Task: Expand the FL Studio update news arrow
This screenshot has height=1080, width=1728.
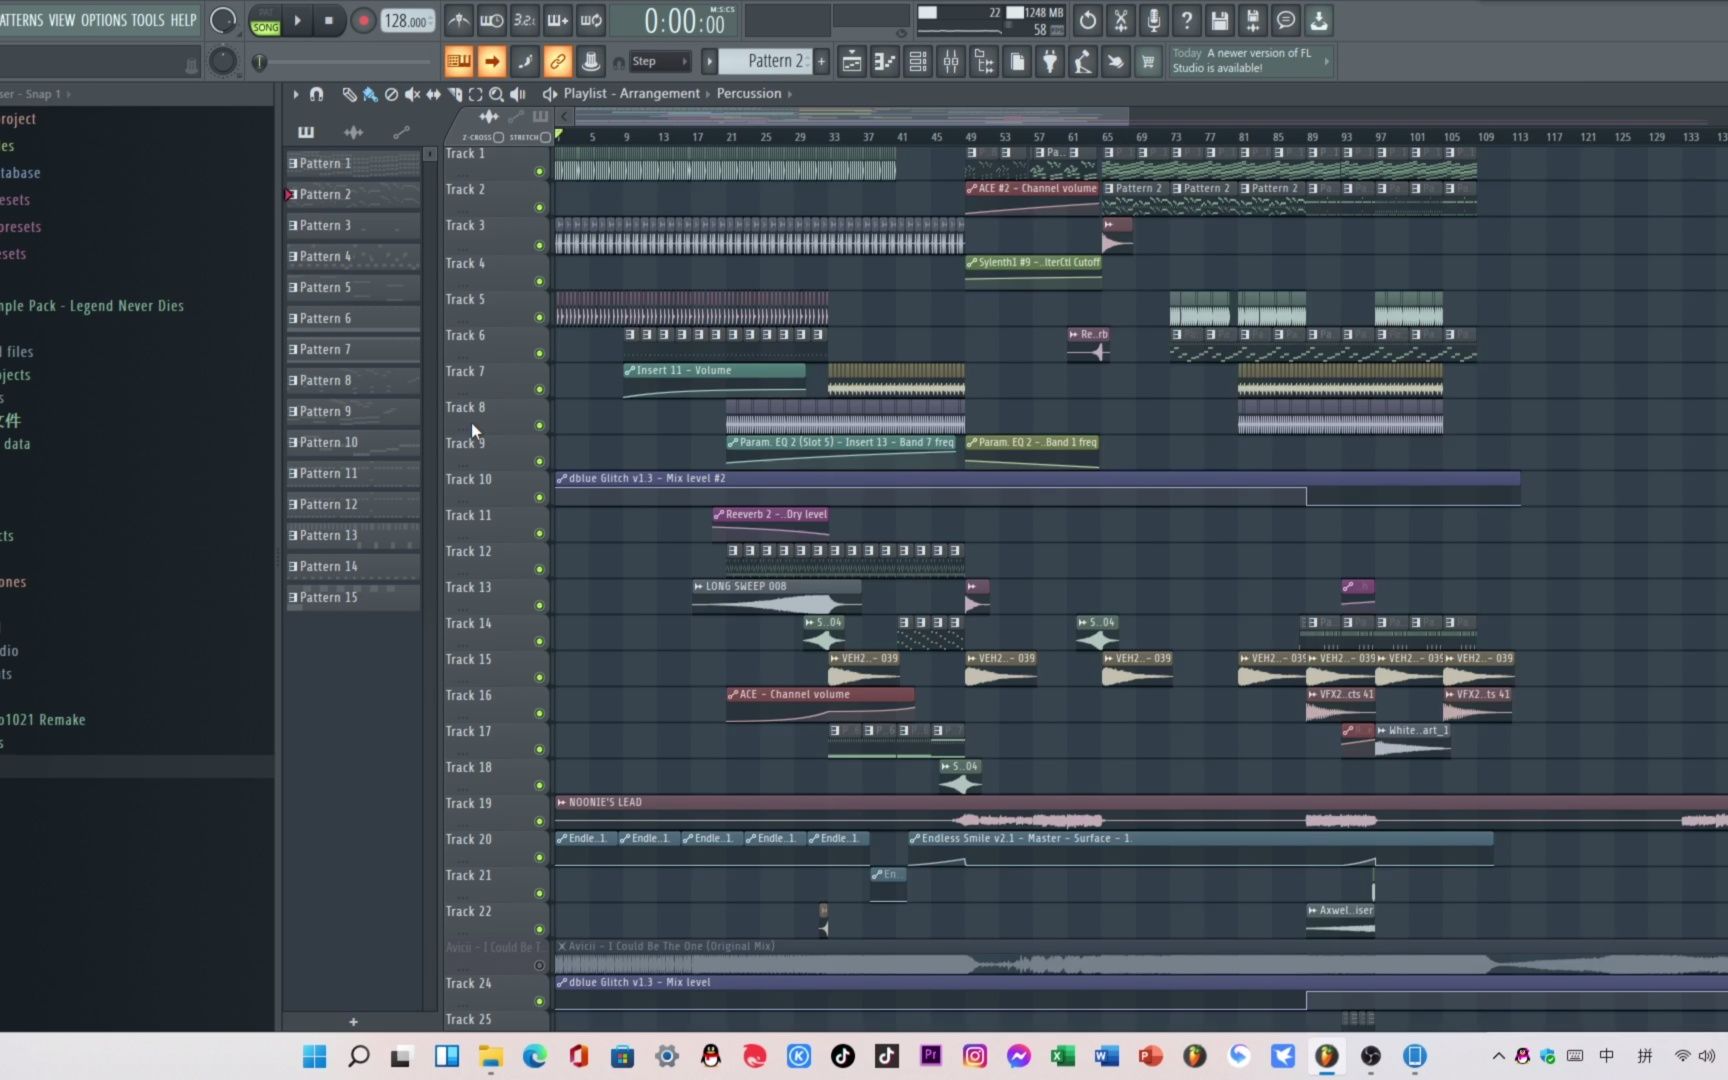Action: pos(1326,61)
